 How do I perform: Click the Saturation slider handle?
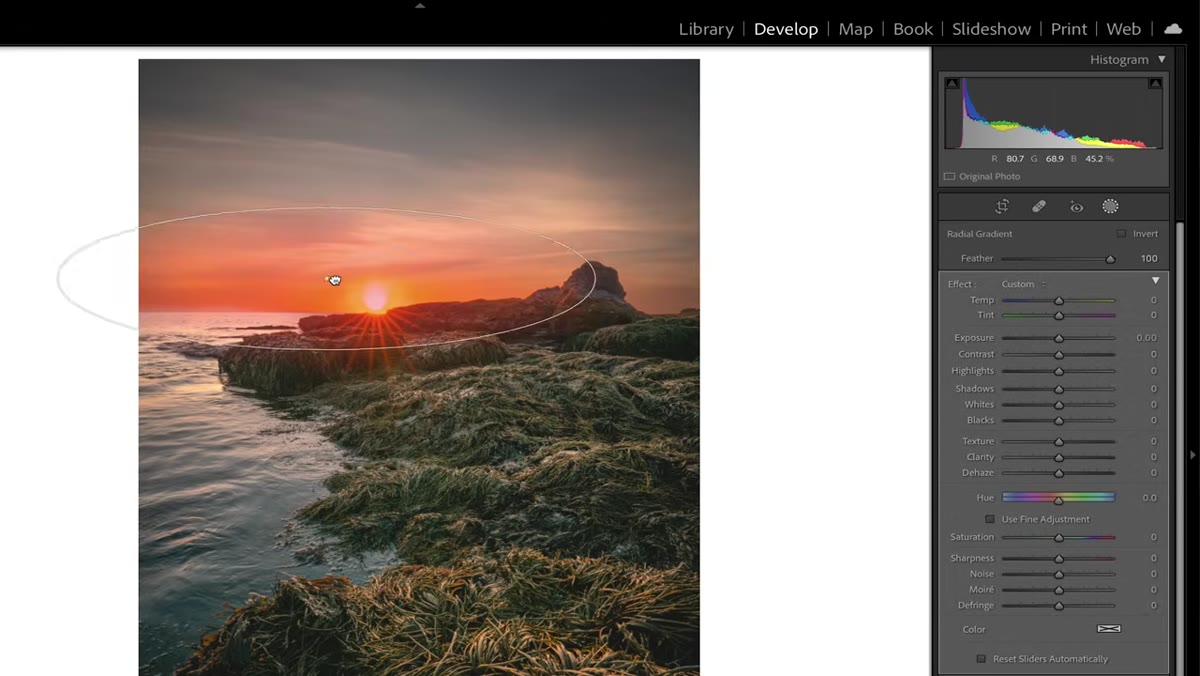[1059, 538]
